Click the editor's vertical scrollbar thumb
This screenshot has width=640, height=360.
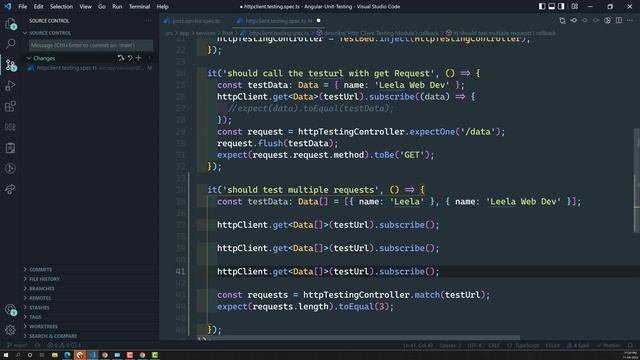[x=637, y=180]
